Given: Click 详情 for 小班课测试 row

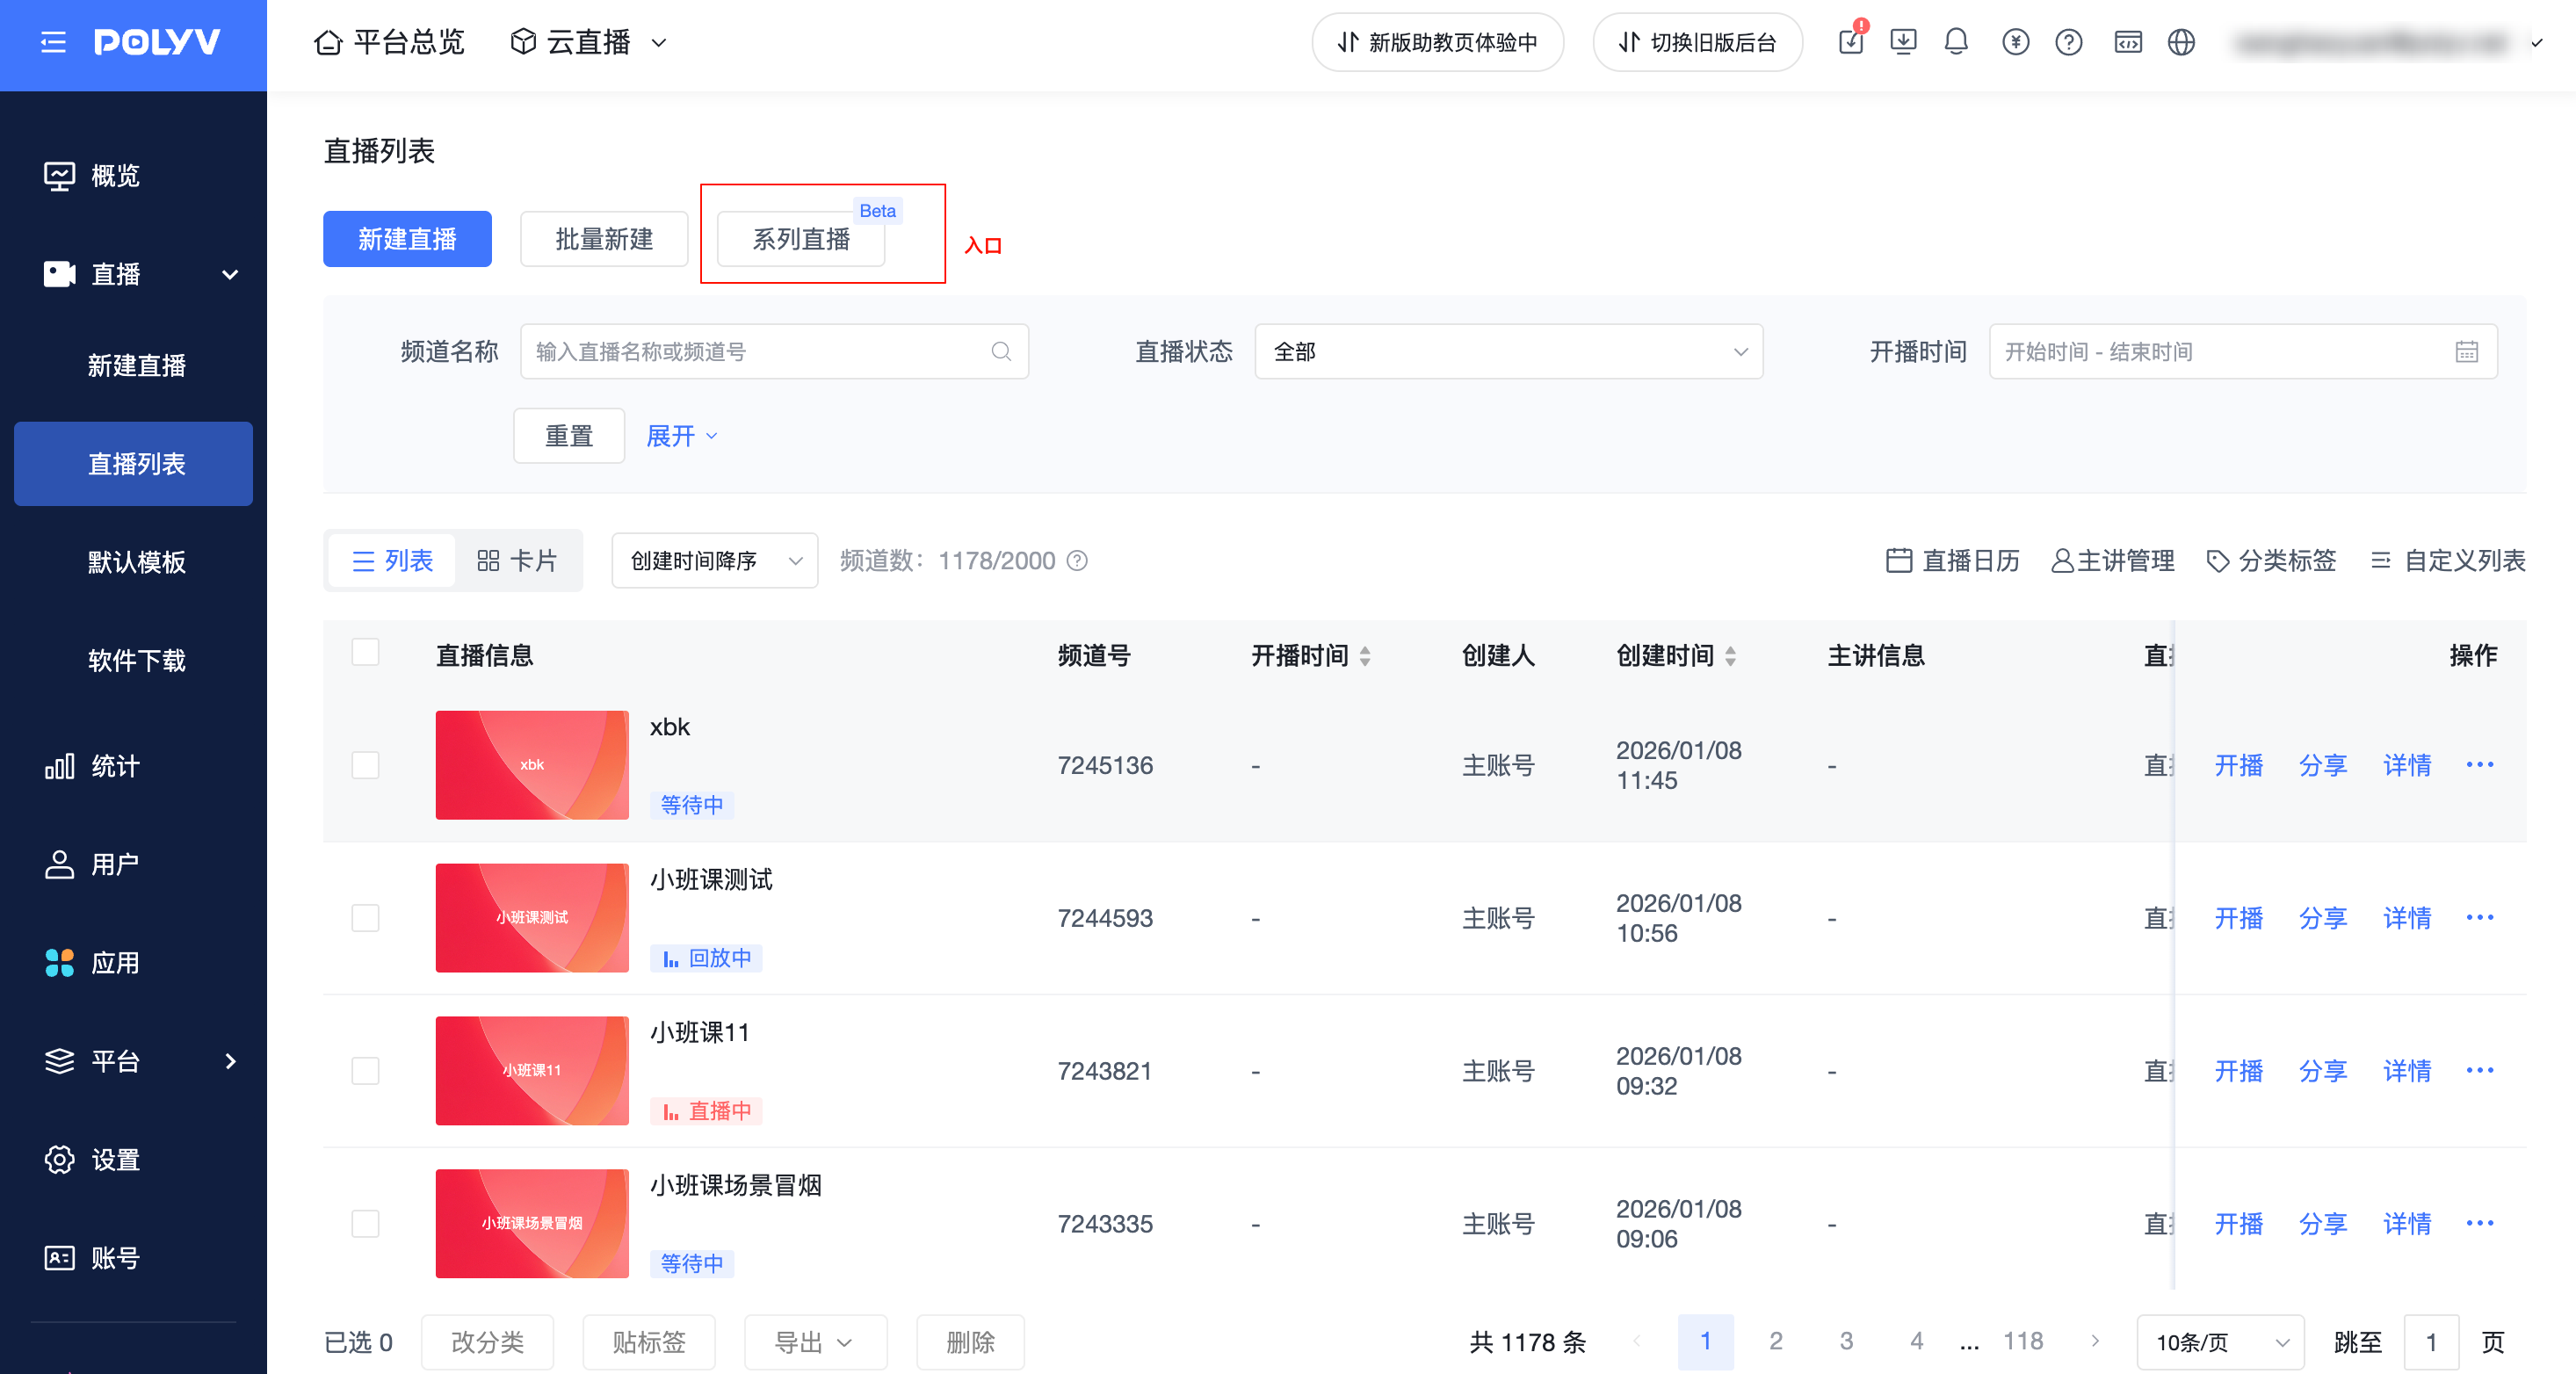Looking at the screenshot, I should tap(2407, 918).
